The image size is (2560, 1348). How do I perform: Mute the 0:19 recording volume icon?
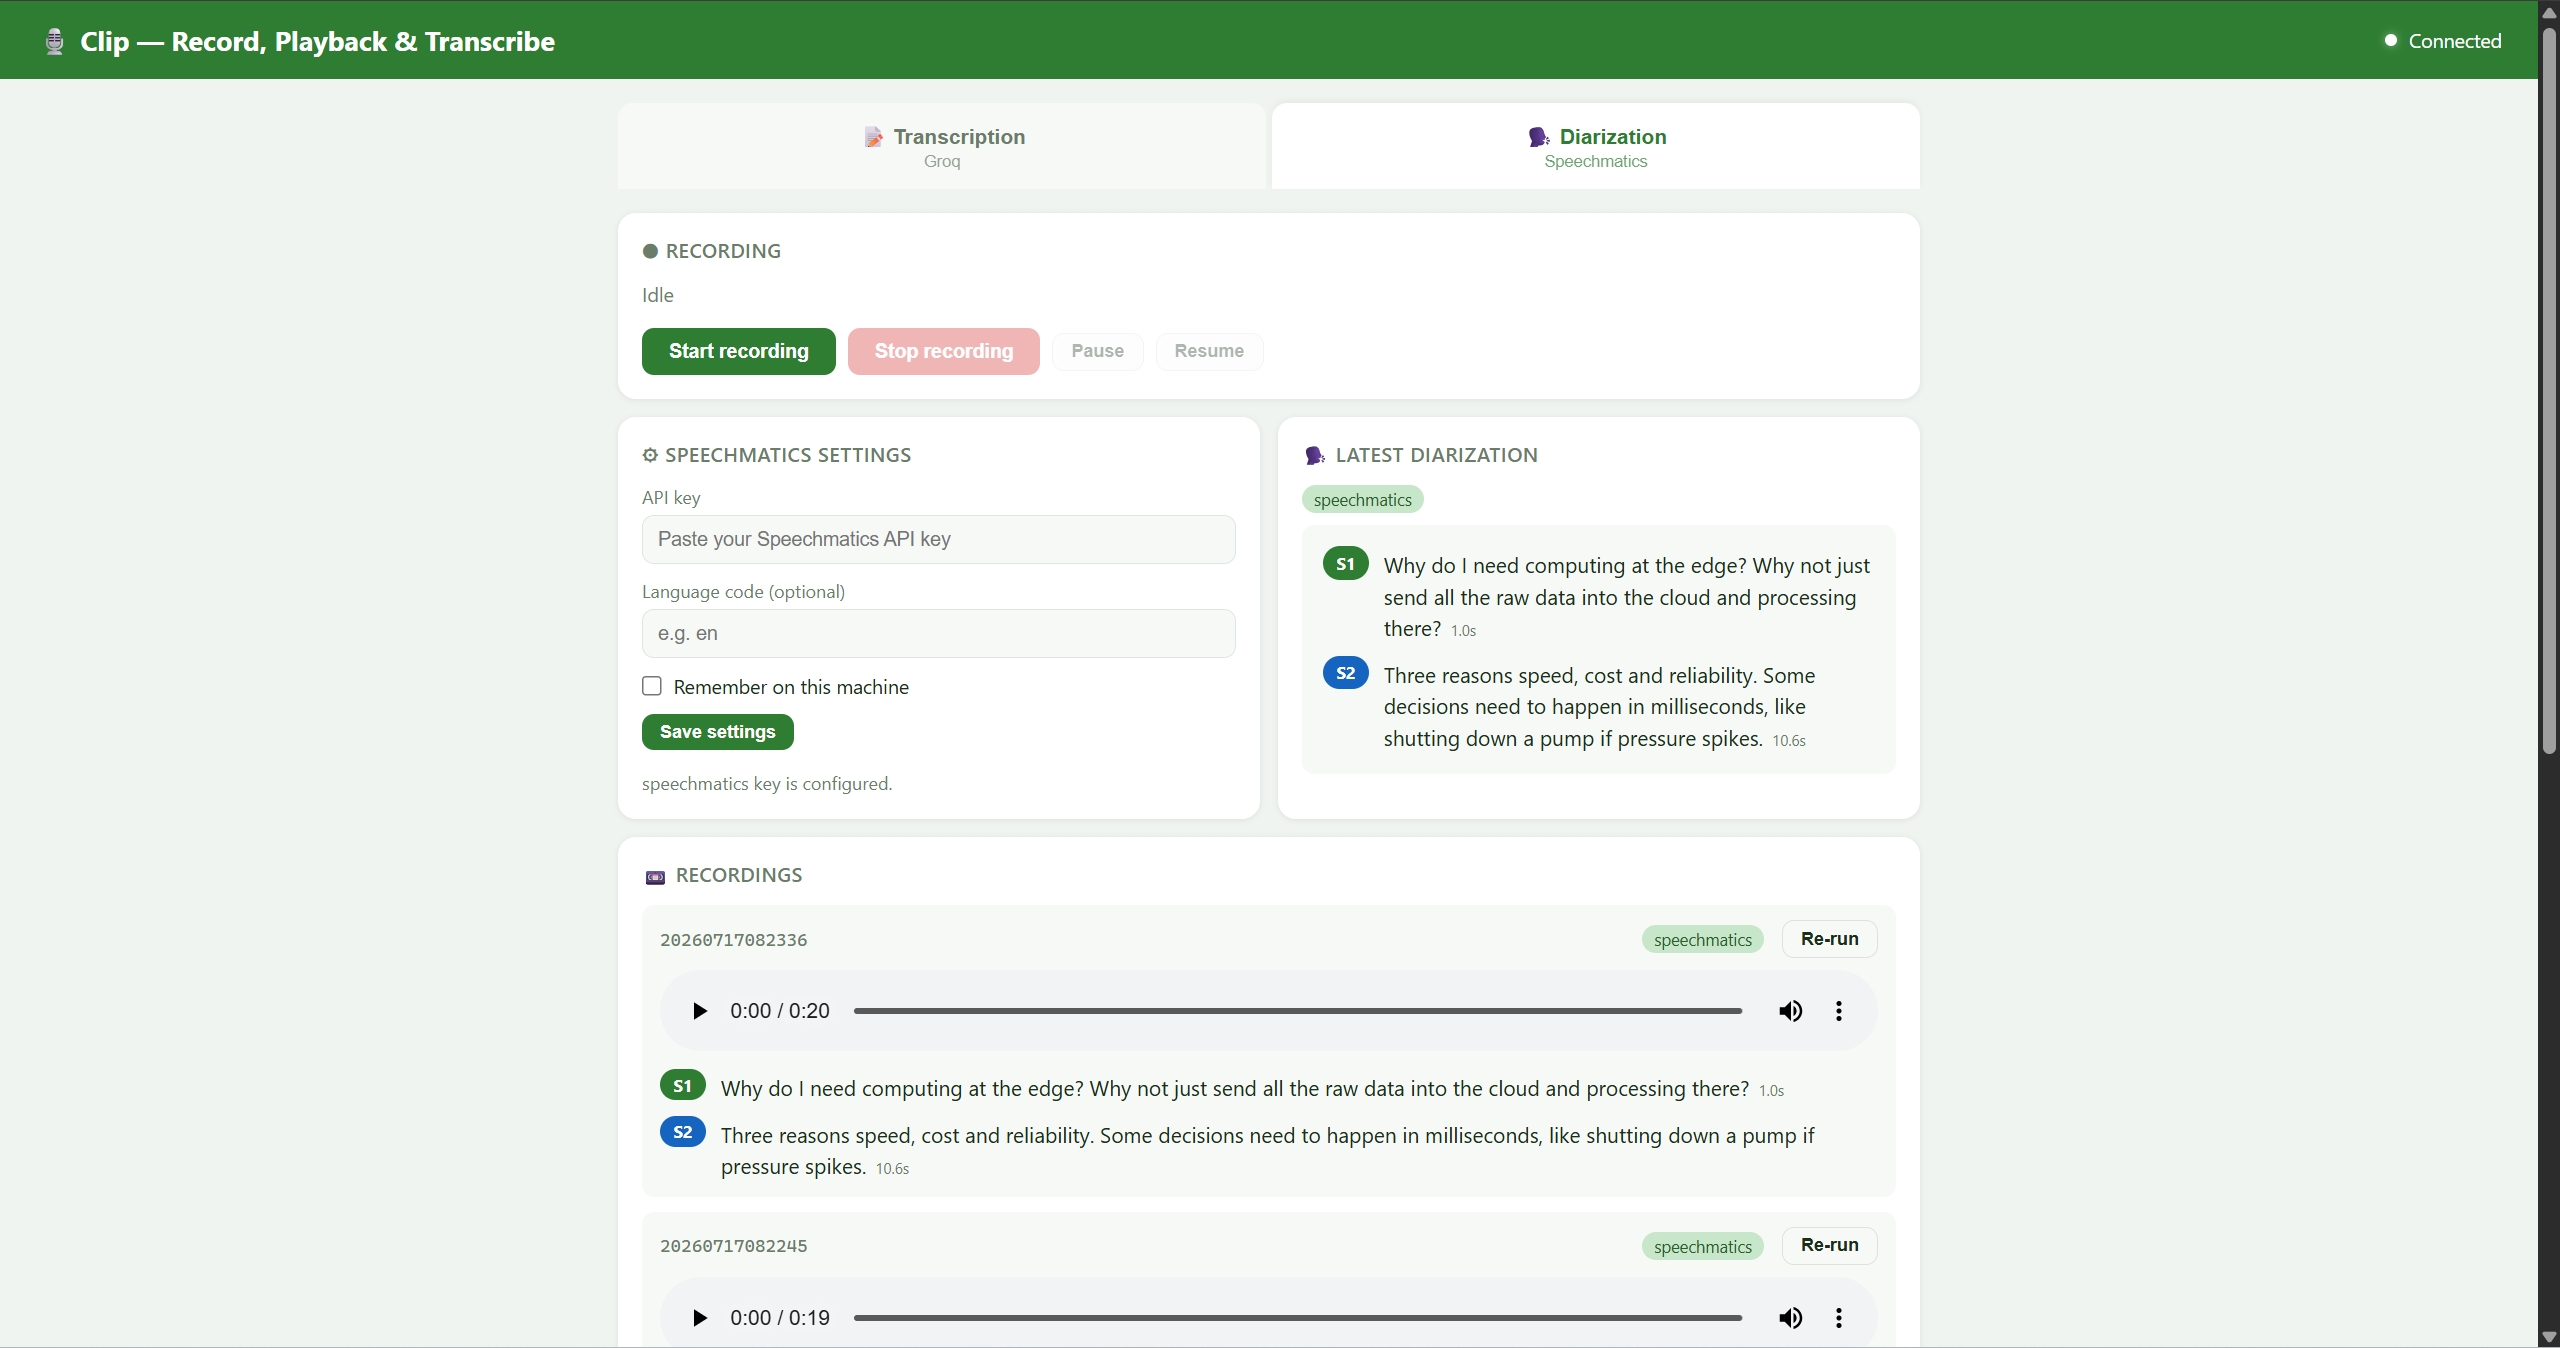pyautogui.click(x=1790, y=1318)
